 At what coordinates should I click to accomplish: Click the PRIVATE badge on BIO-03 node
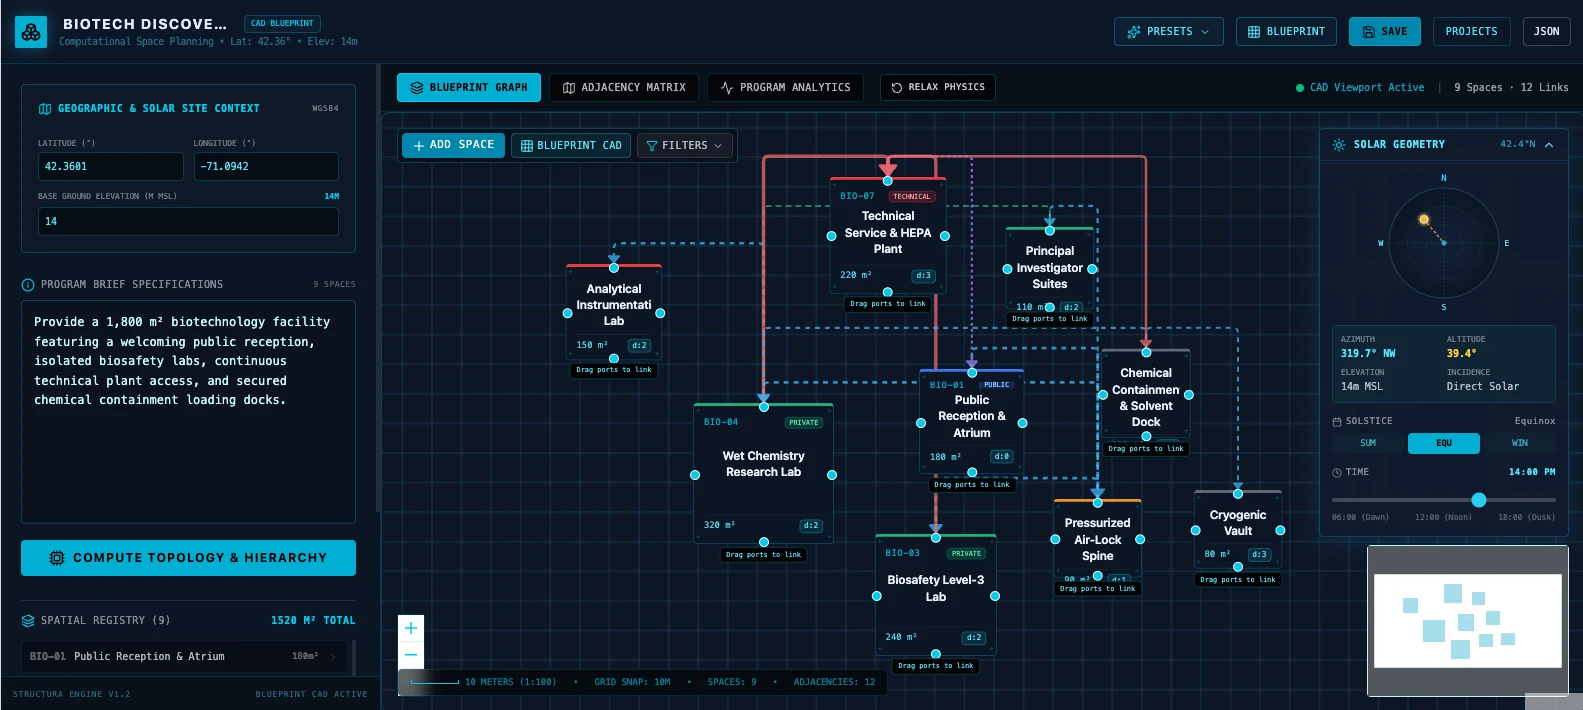[966, 554]
